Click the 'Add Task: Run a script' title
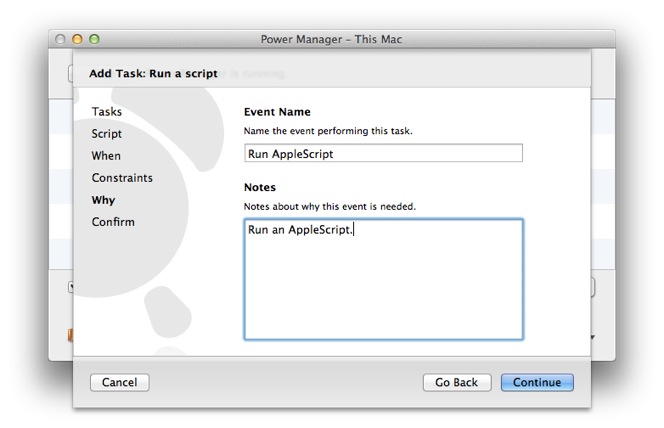The image size is (664, 428). (x=153, y=73)
